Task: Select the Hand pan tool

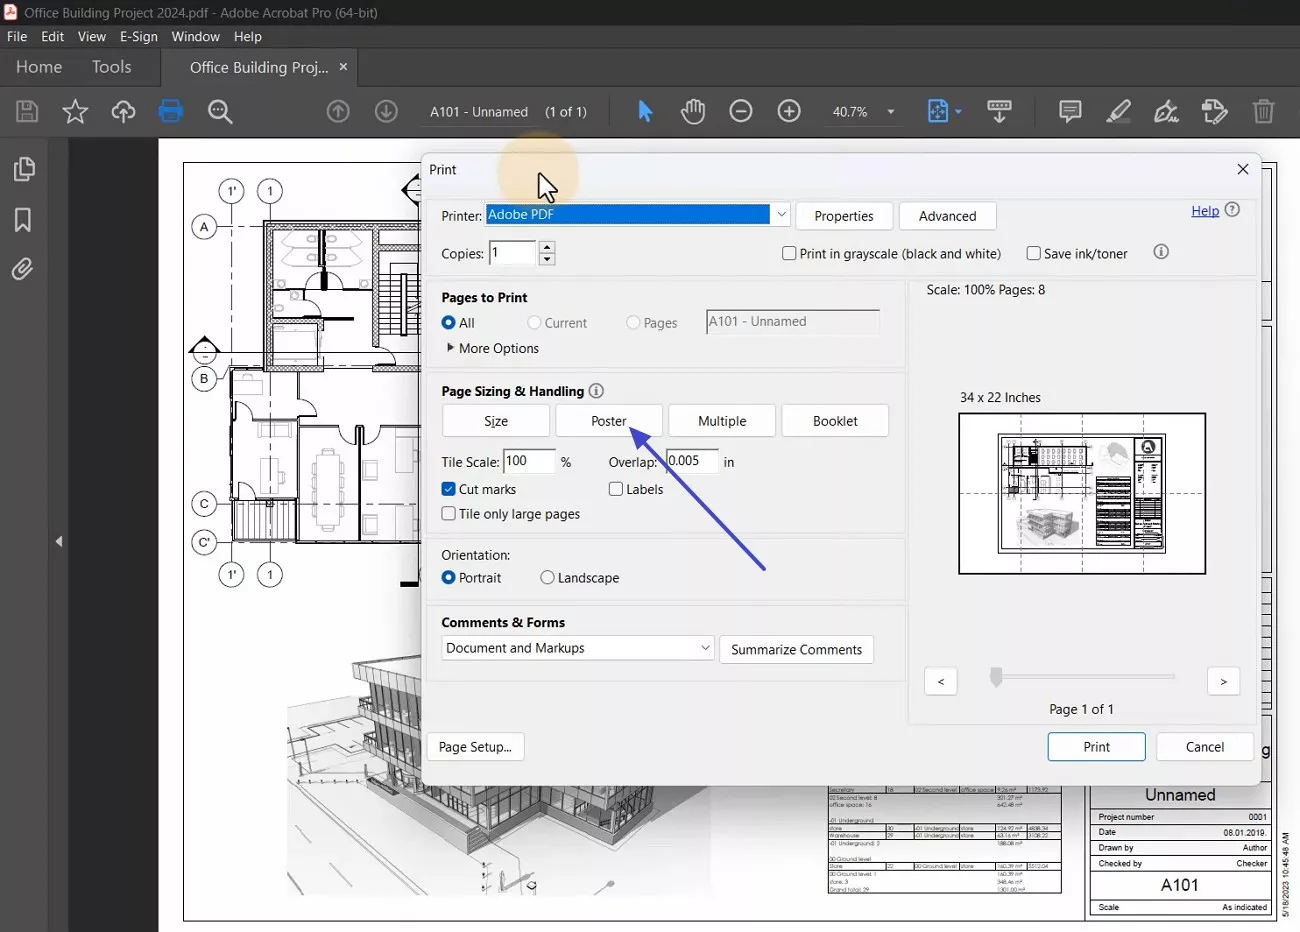Action: pos(692,111)
